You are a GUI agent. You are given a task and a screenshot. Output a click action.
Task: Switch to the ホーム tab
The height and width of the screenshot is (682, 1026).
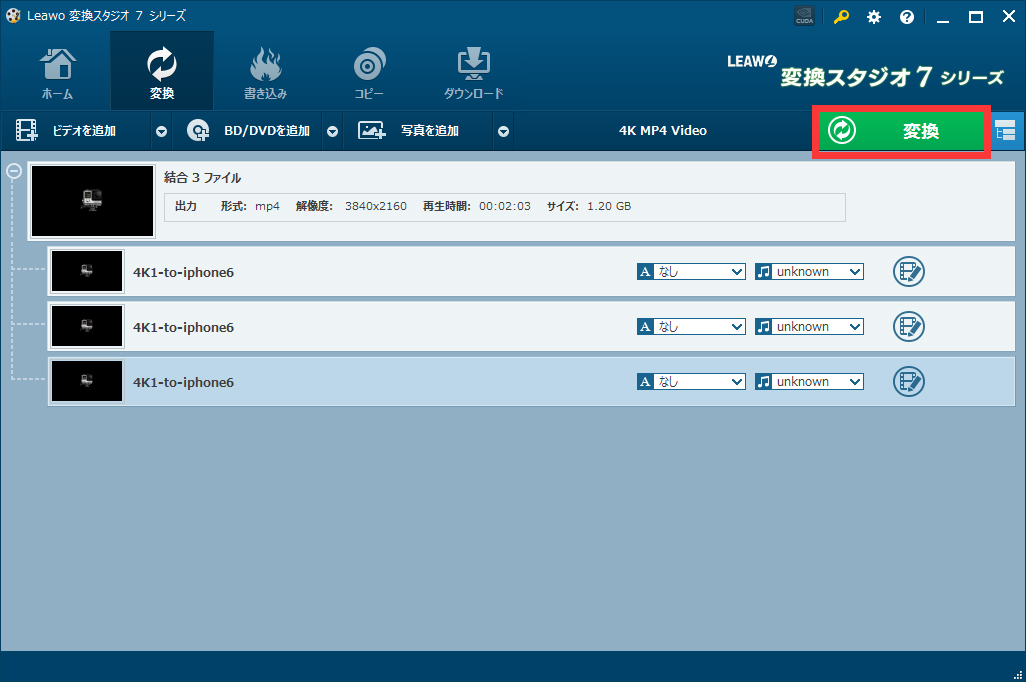coord(57,73)
